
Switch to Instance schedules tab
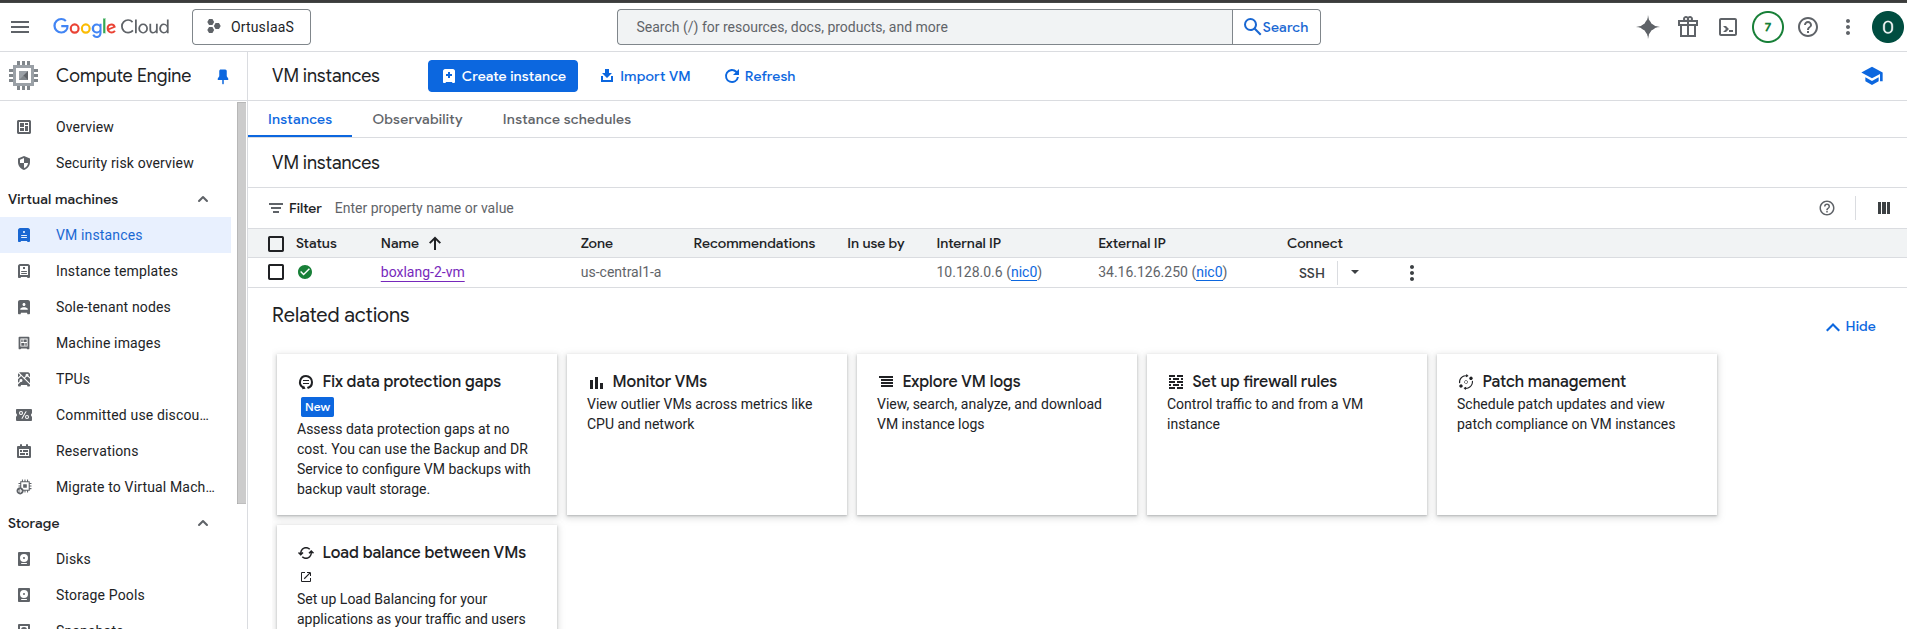[x=567, y=119]
